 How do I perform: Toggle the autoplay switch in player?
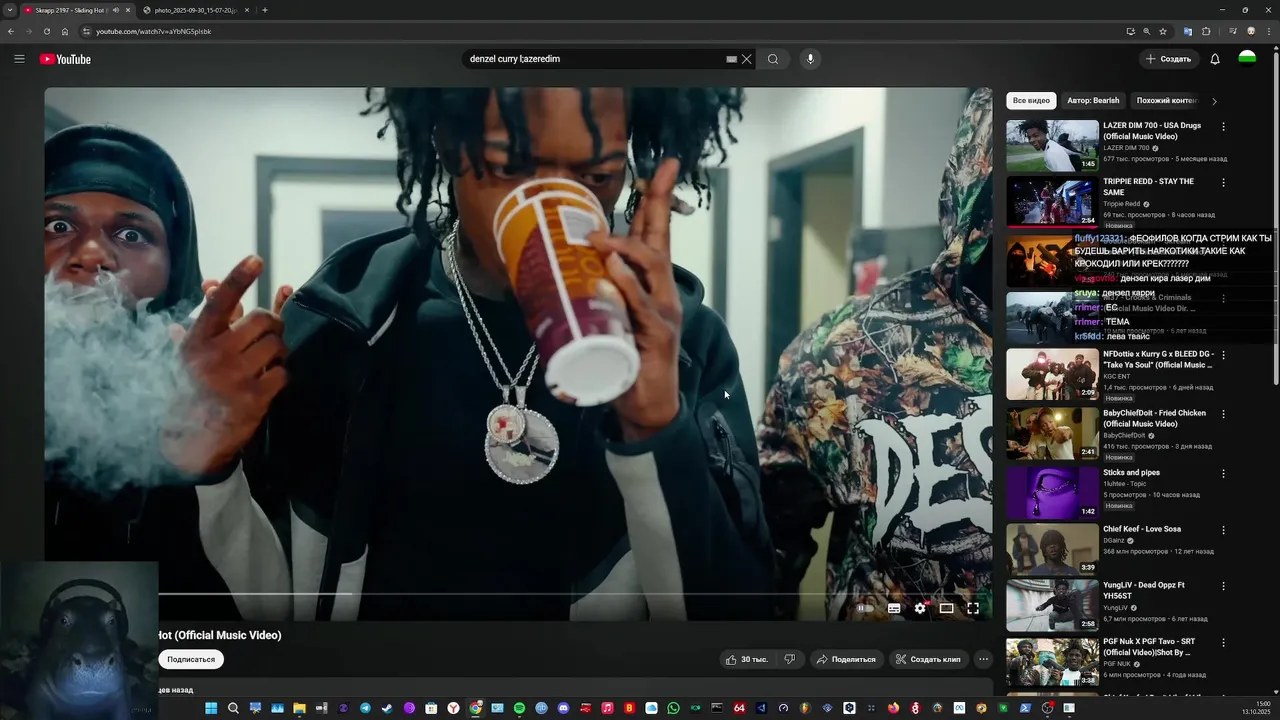click(x=865, y=608)
